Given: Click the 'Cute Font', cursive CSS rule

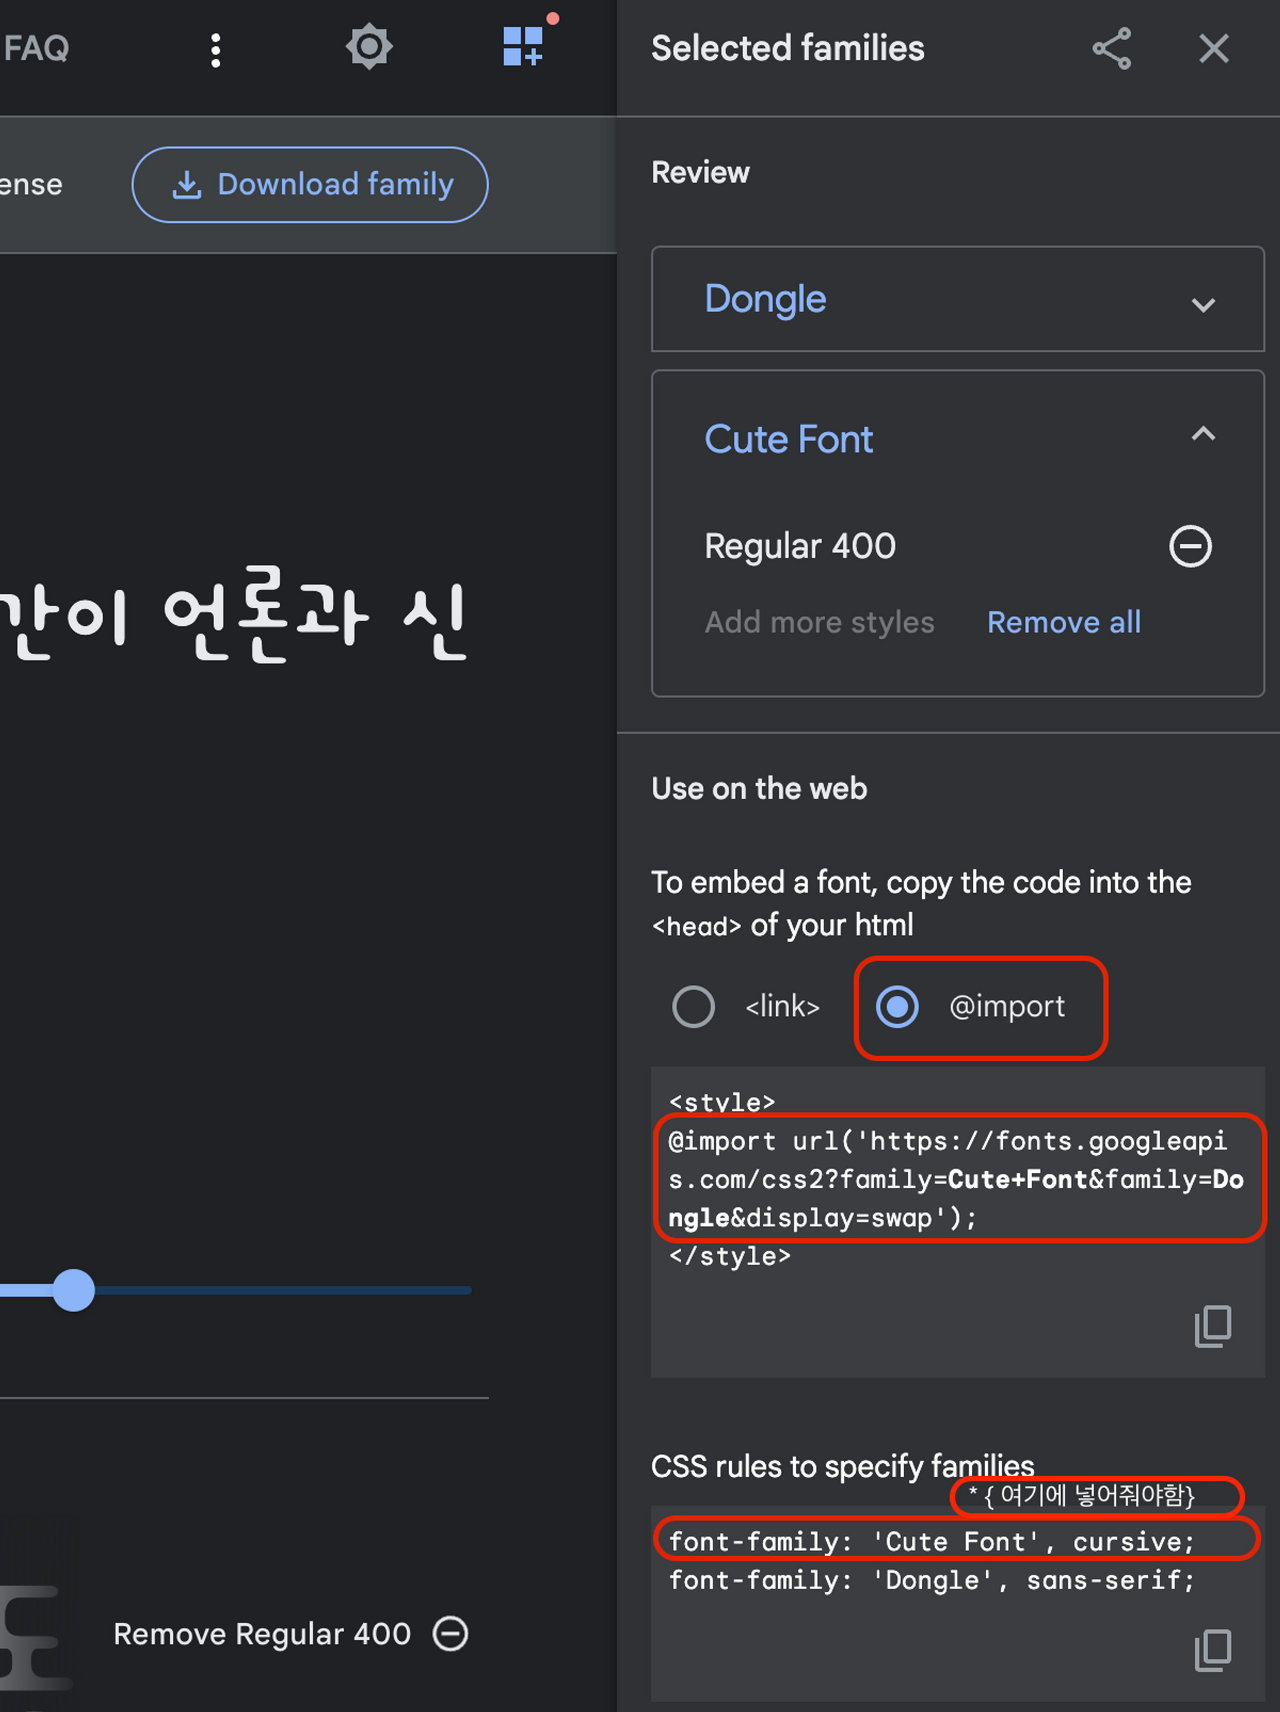Looking at the screenshot, I should [931, 1541].
